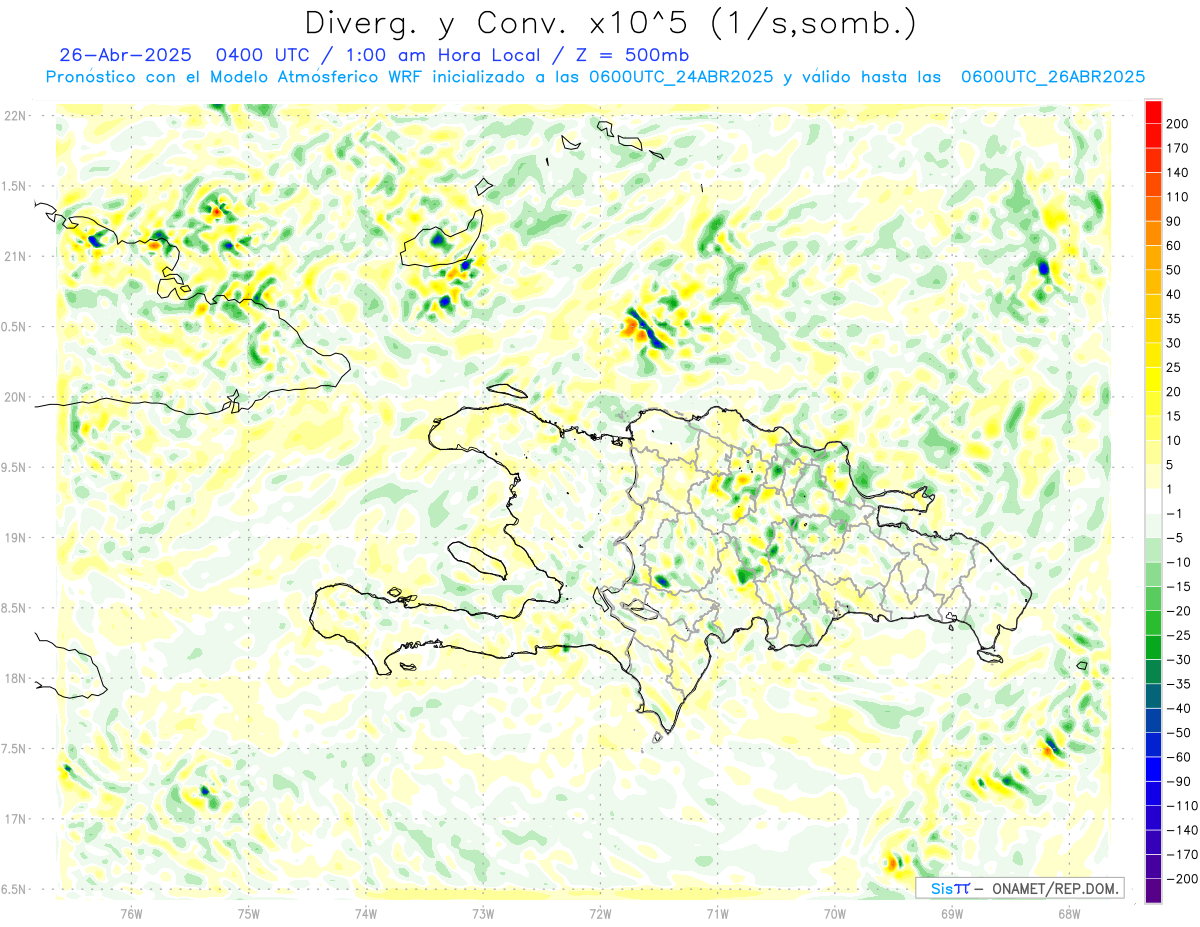Click the '73W' longitude label

point(483,913)
